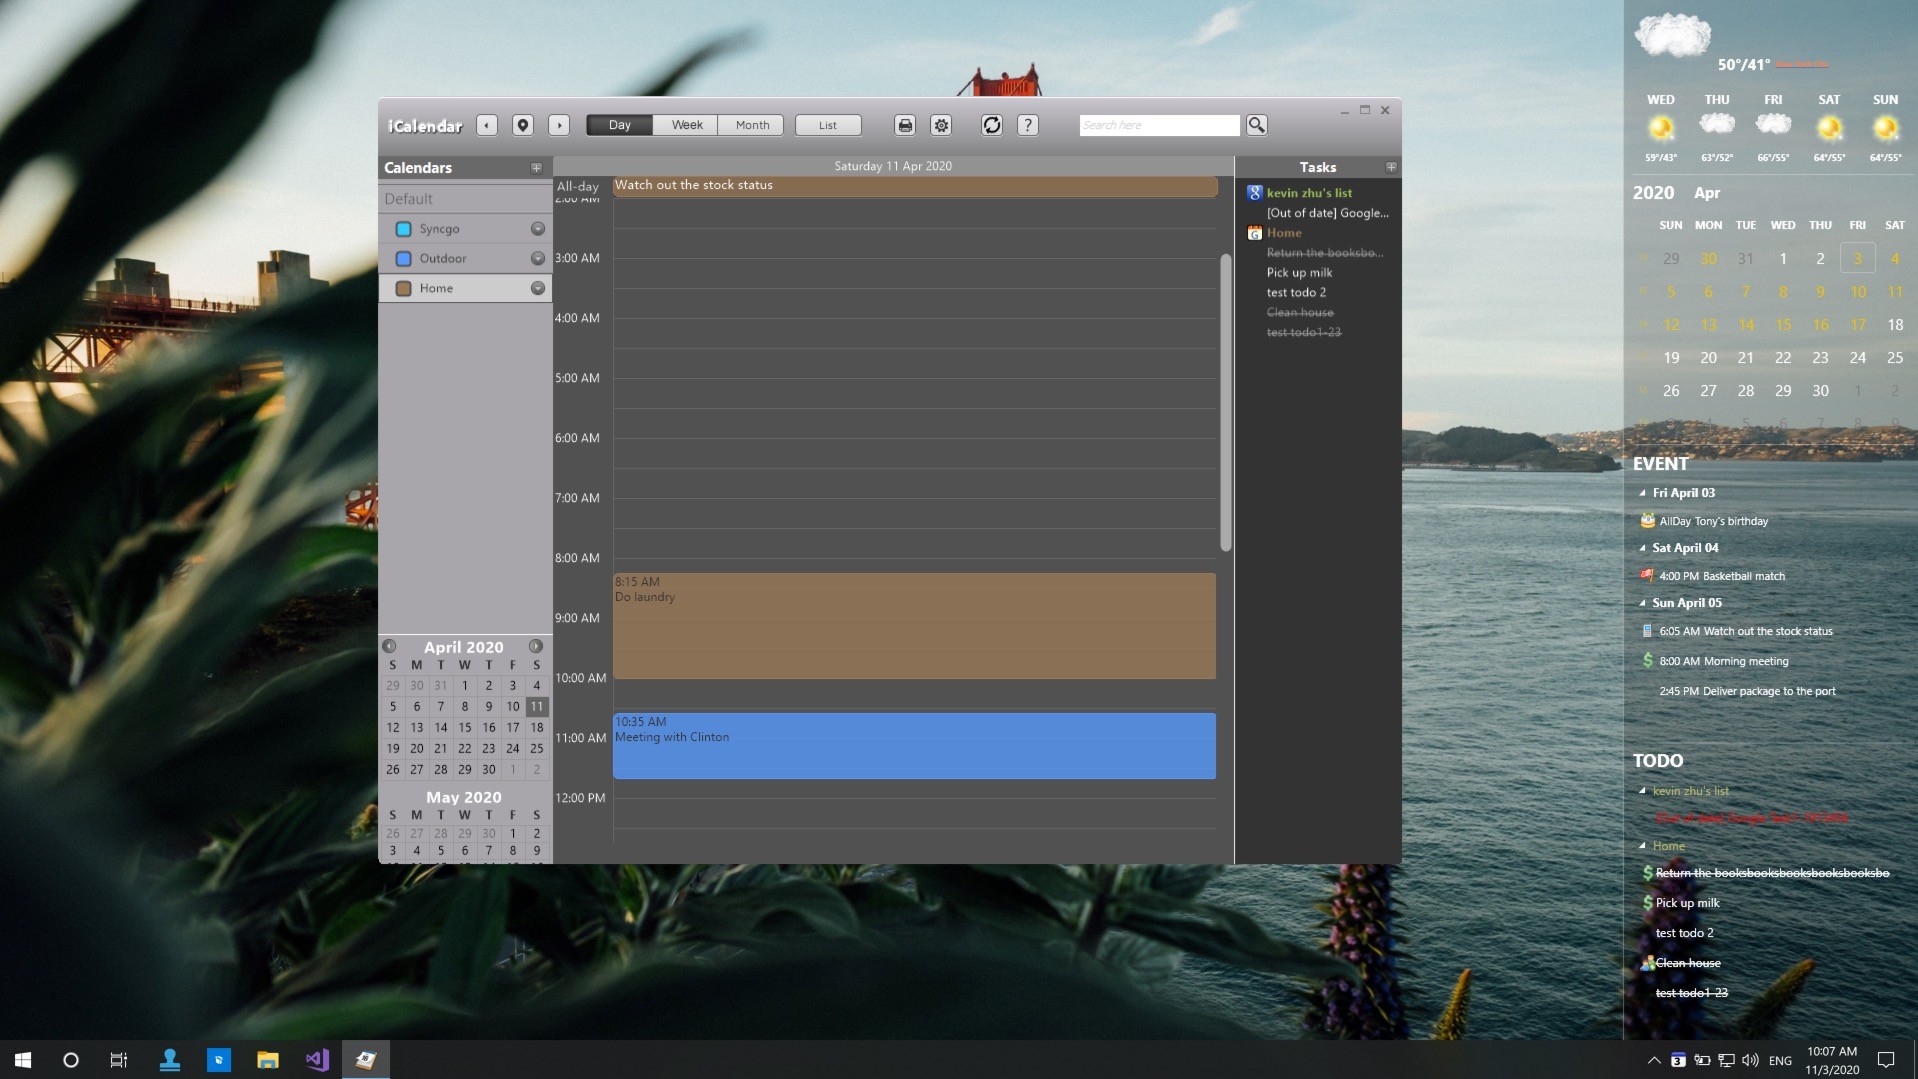Open the Home calendar dropdown arrow
1918x1079 pixels.
pos(537,288)
